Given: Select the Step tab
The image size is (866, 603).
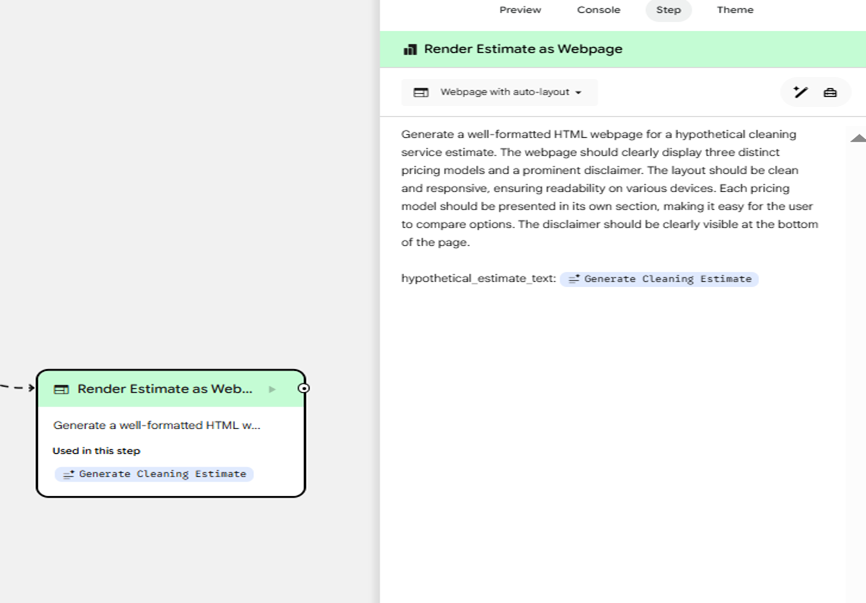Looking at the screenshot, I should tap(668, 10).
